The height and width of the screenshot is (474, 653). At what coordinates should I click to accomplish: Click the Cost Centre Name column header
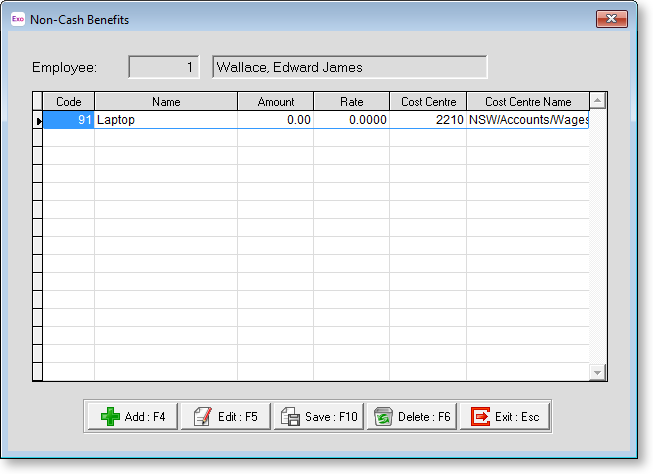click(527, 101)
